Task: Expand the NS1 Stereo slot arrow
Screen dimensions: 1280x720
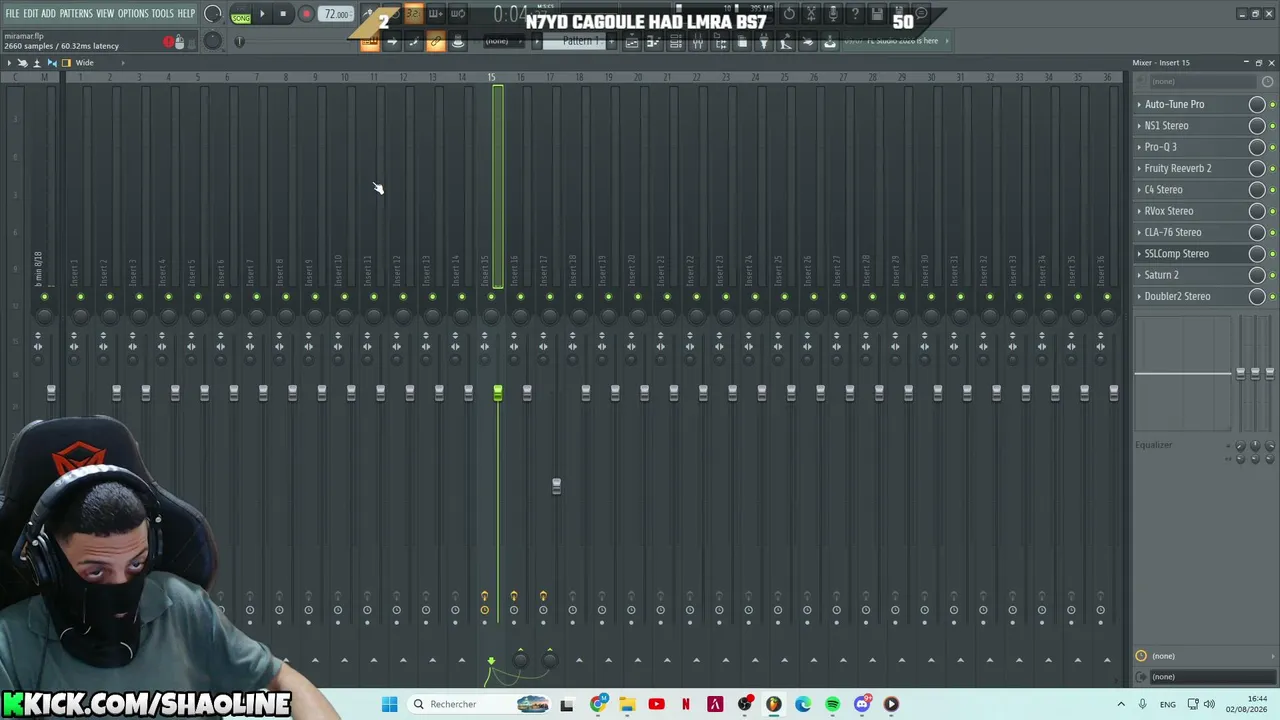Action: point(1139,126)
